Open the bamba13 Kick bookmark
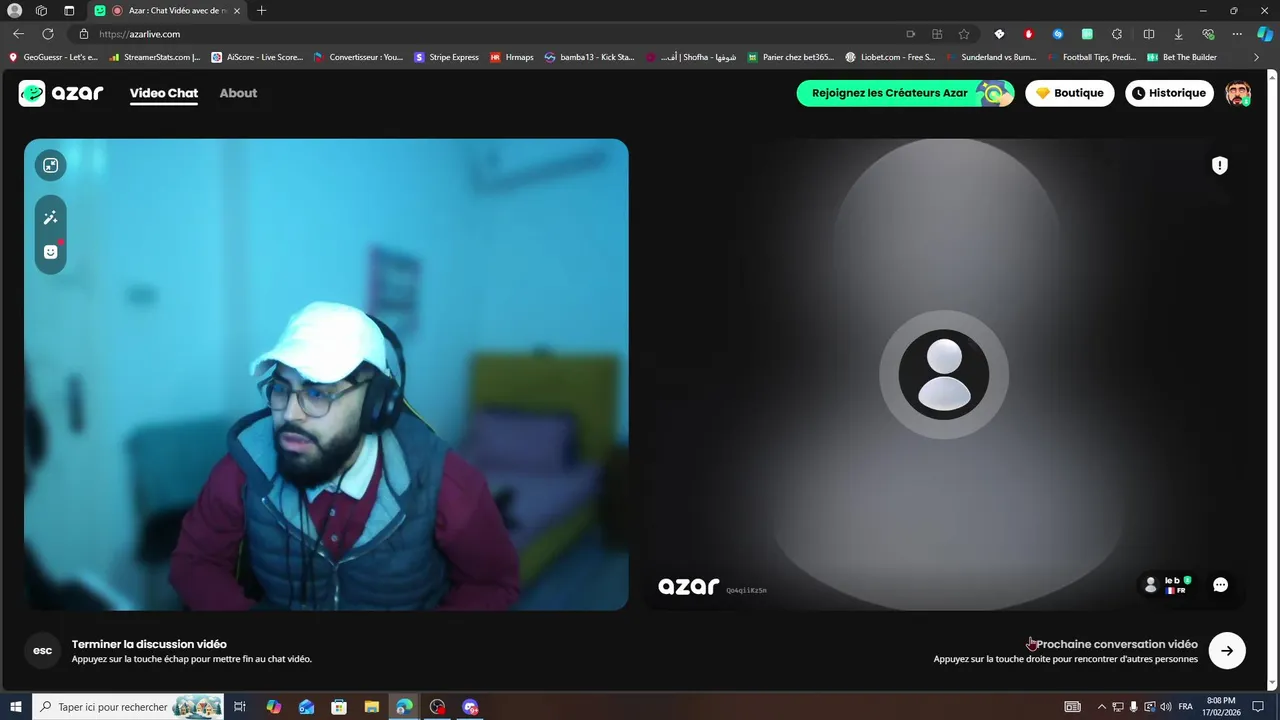The width and height of the screenshot is (1280, 720). point(590,57)
